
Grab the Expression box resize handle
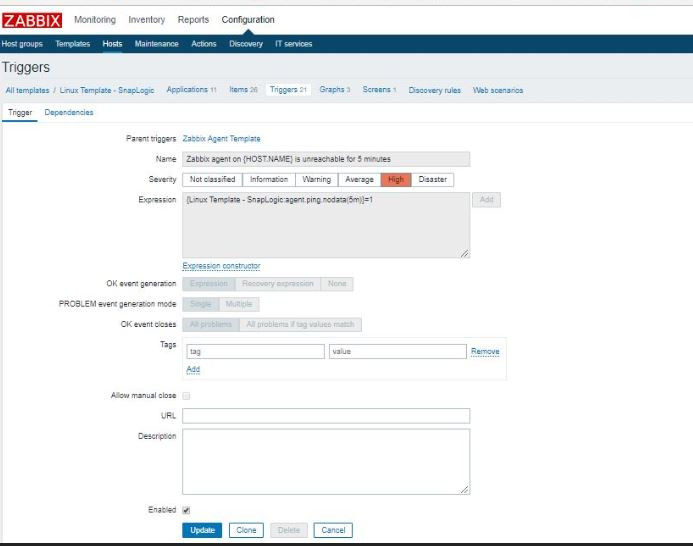click(465, 253)
